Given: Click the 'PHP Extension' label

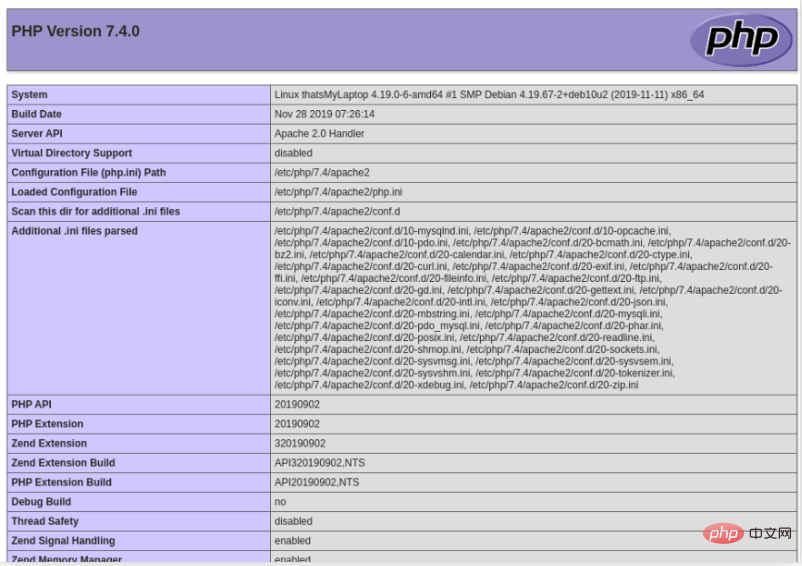Looking at the screenshot, I should (47, 424).
